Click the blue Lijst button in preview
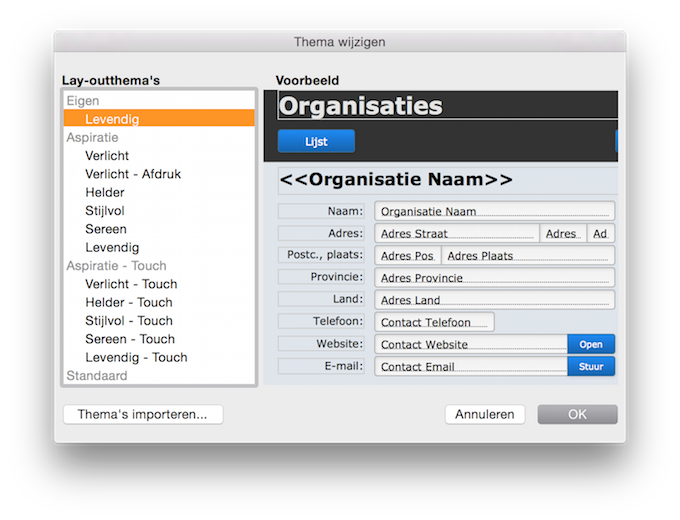Screen dimensions: 680x520 (x=316, y=141)
